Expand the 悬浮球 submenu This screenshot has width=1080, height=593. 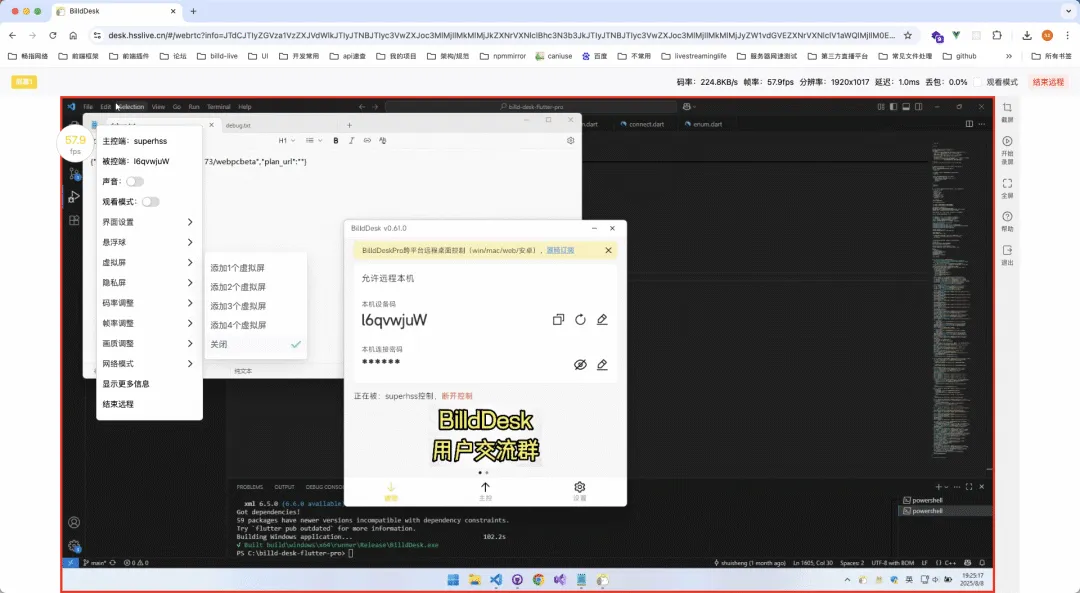(x=149, y=242)
